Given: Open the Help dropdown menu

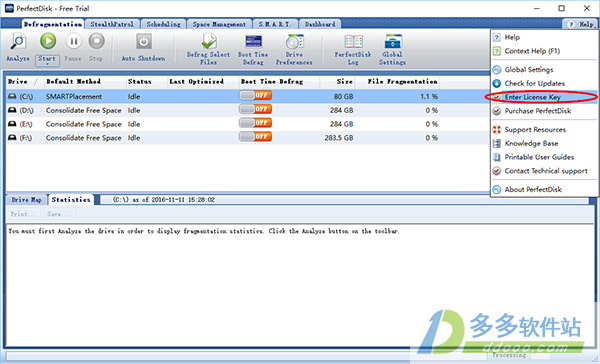Looking at the screenshot, I should click(581, 24).
